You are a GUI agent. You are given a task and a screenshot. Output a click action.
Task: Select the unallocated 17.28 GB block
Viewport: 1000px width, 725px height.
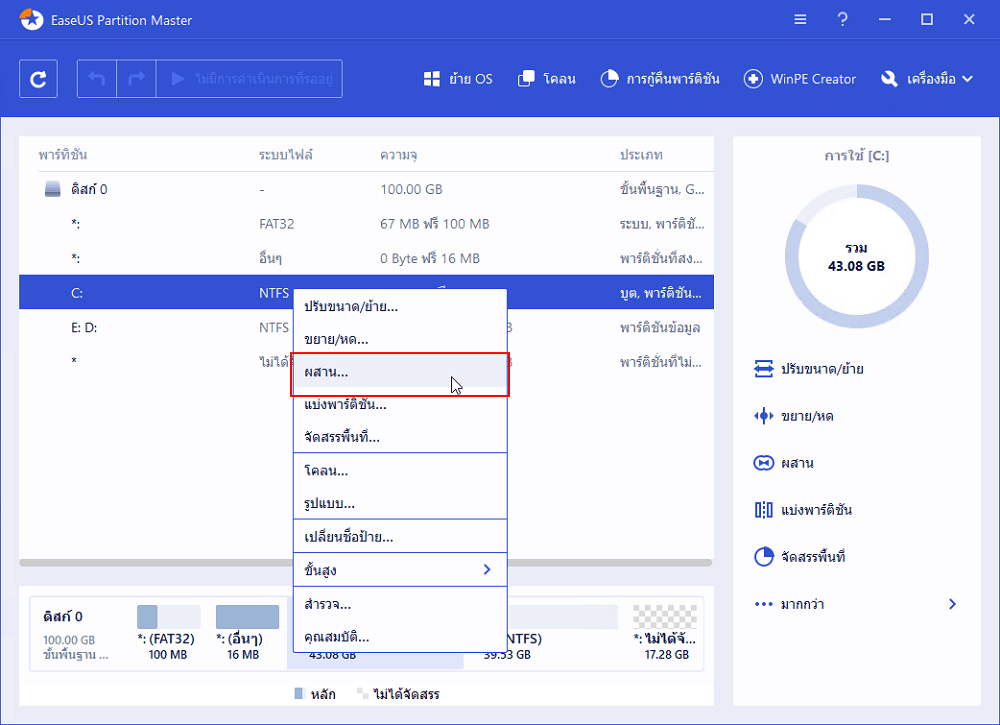[x=665, y=633]
